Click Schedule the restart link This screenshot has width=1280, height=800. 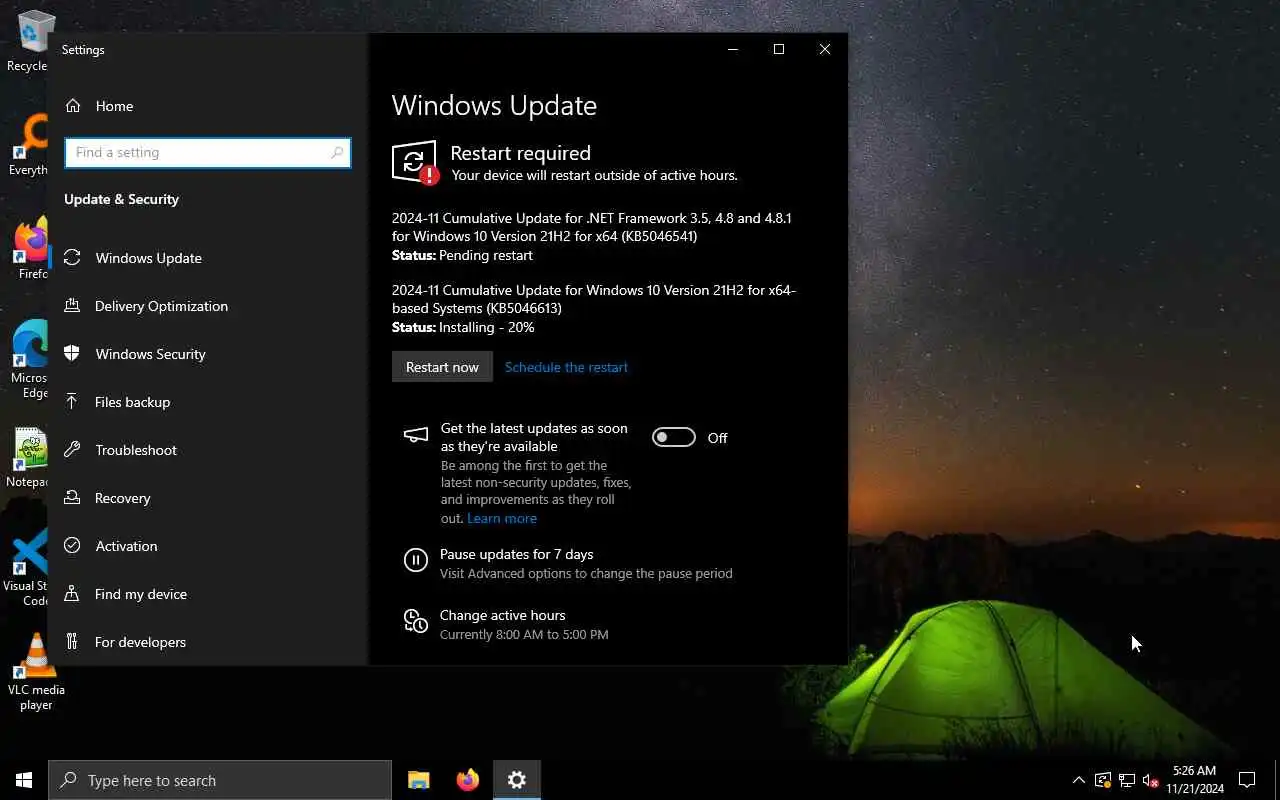566,367
